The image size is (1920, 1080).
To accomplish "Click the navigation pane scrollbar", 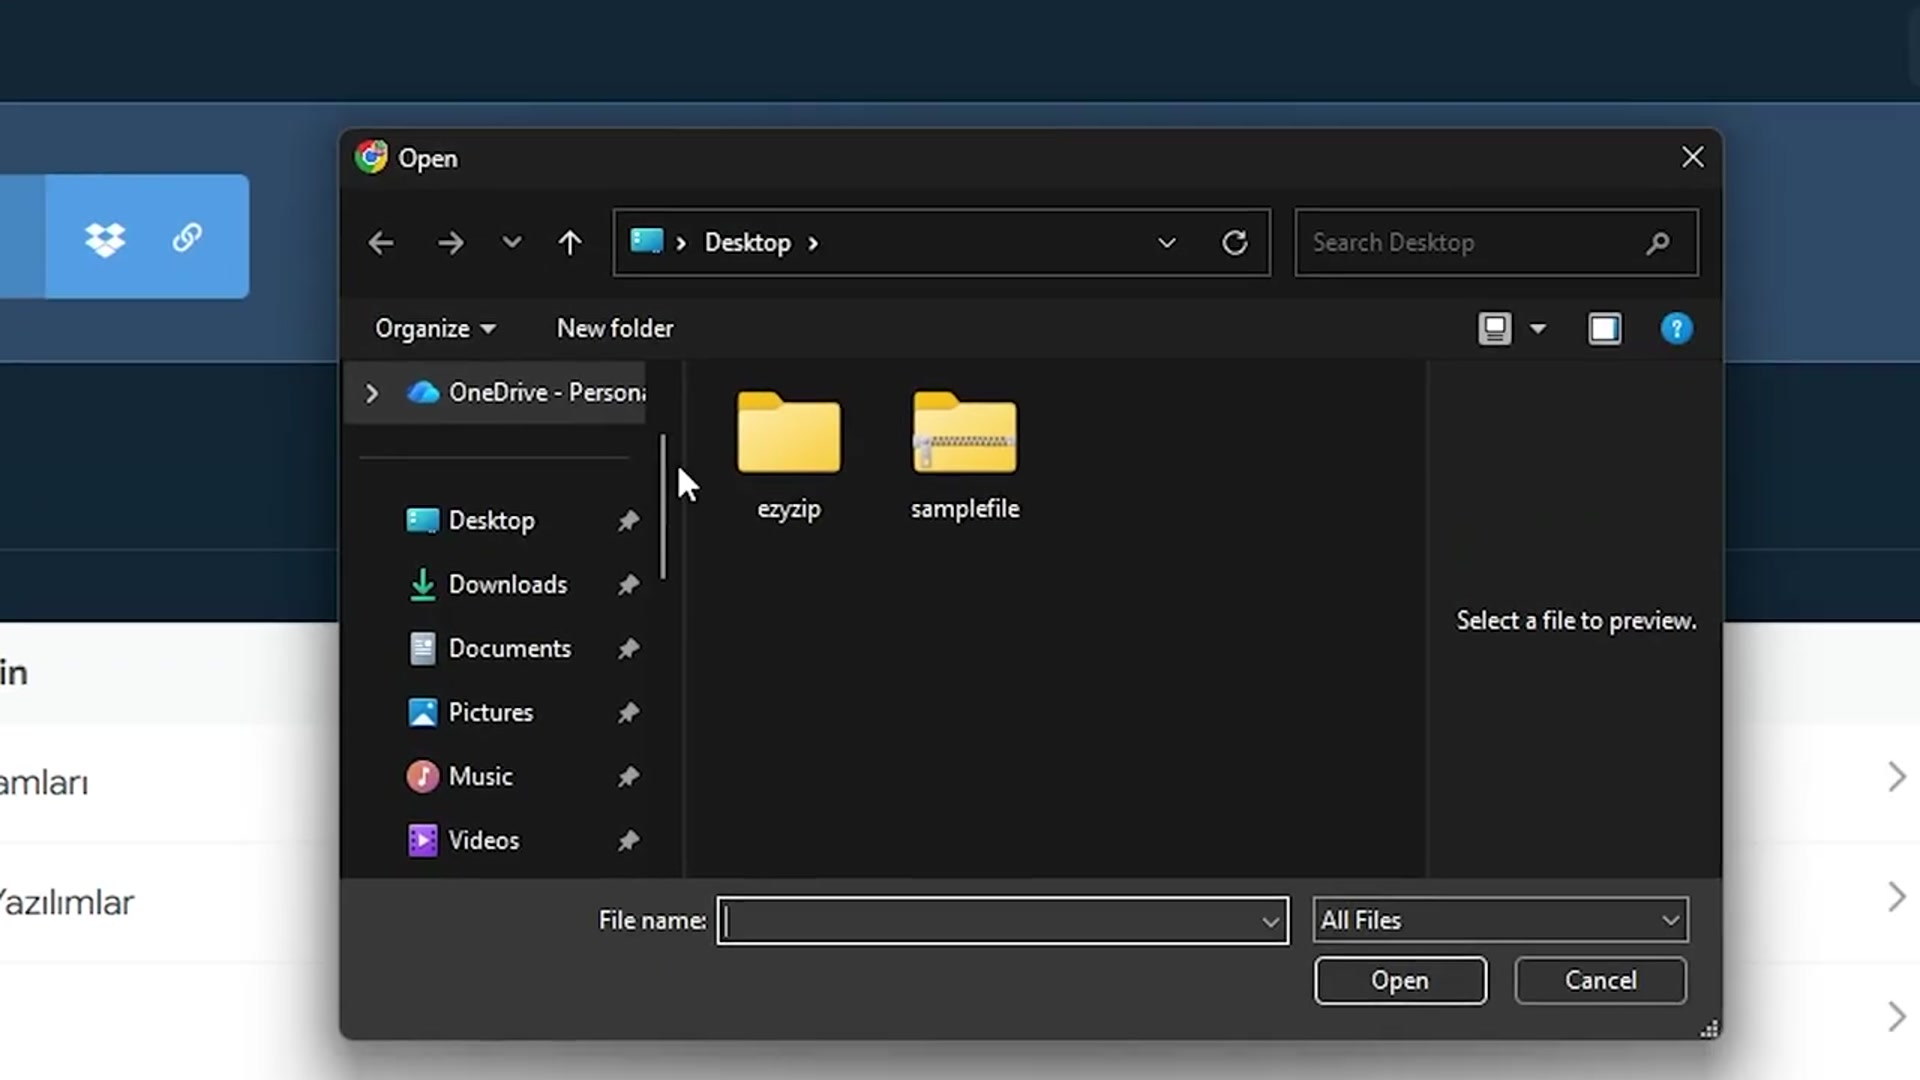I will (x=663, y=506).
